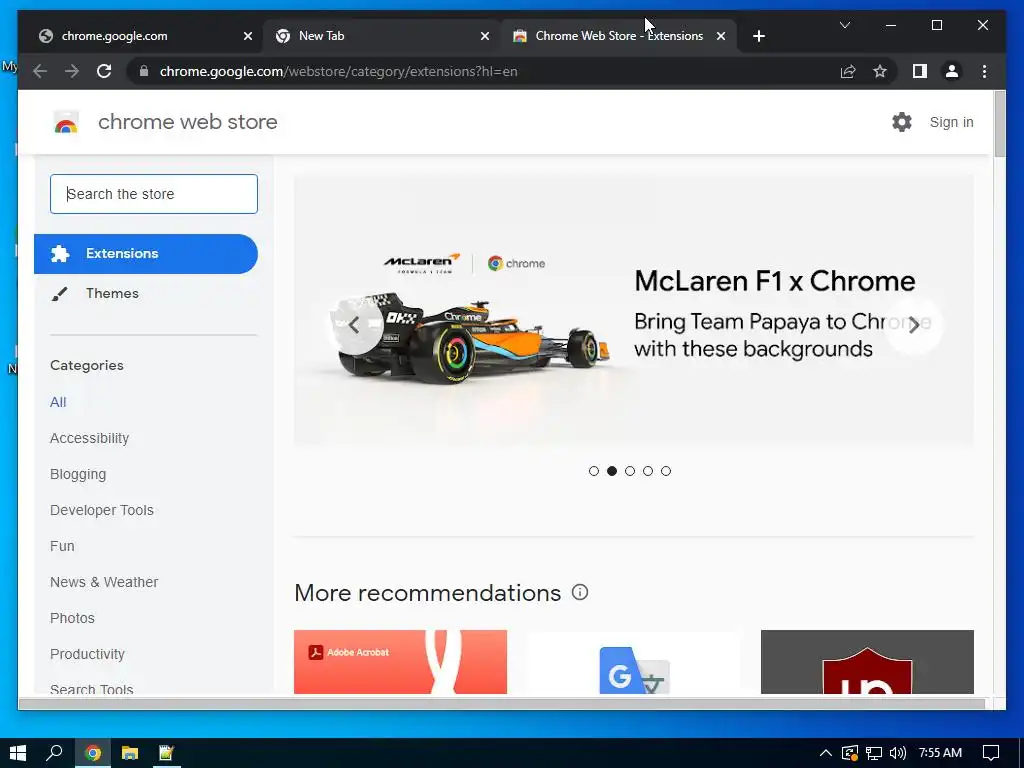
Task: Click the vertical page scrollbar thumb
Action: (1000, 124)
